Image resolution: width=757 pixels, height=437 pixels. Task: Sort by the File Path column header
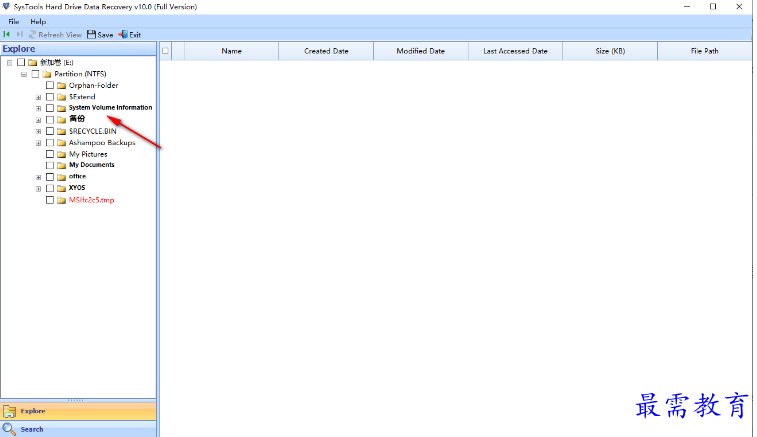coord(705,51)
